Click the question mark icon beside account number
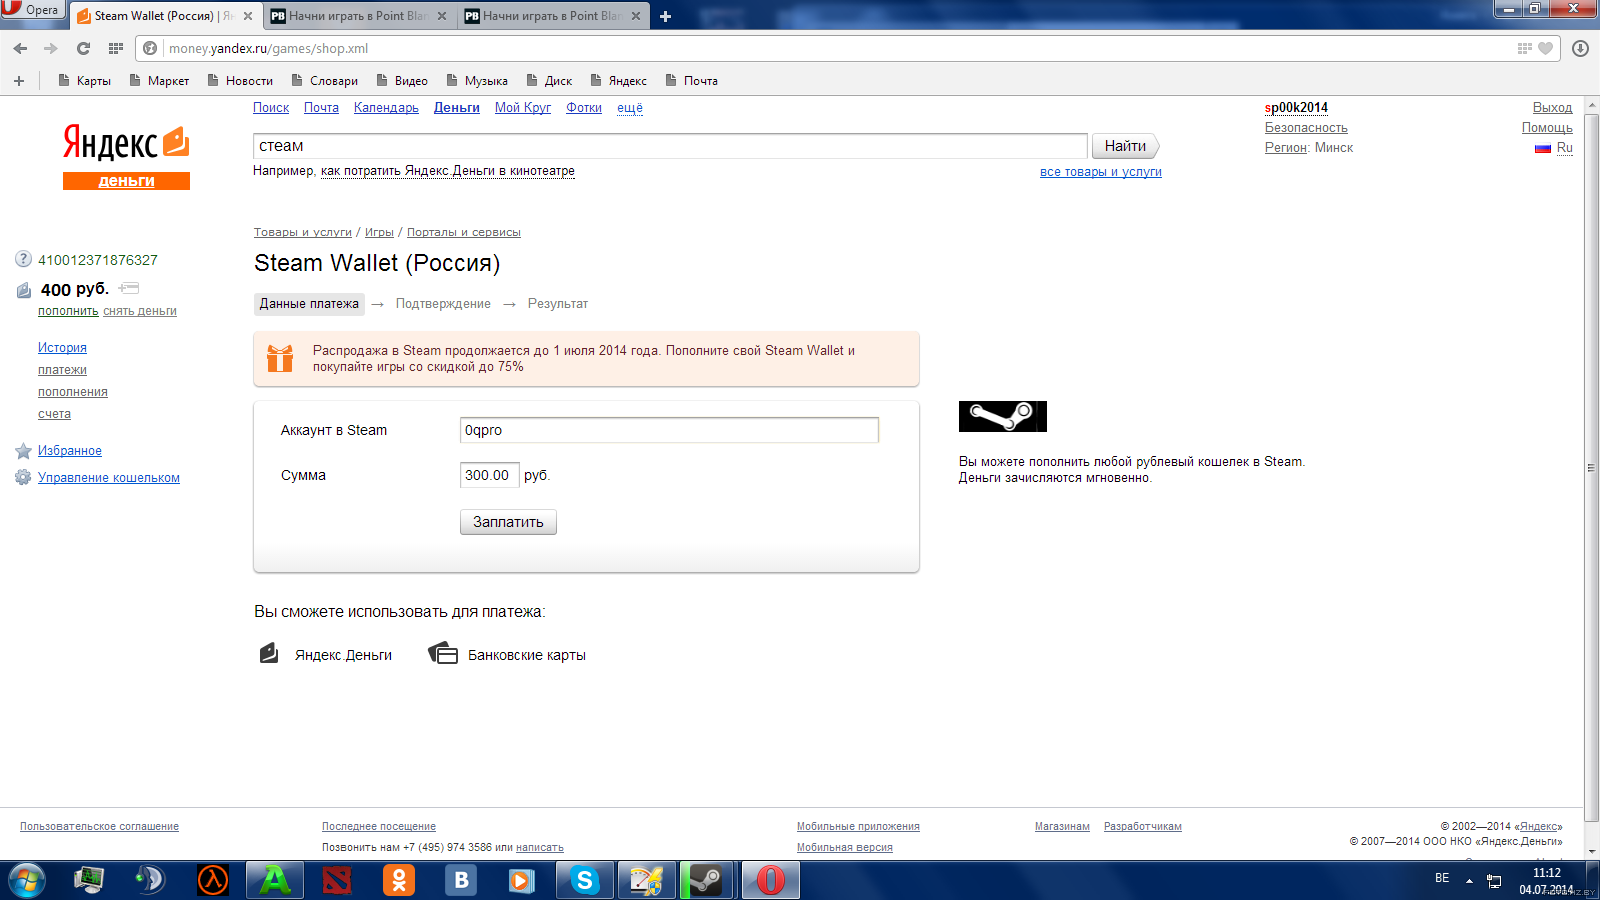 pyautogui.click(x=24, y=259)
